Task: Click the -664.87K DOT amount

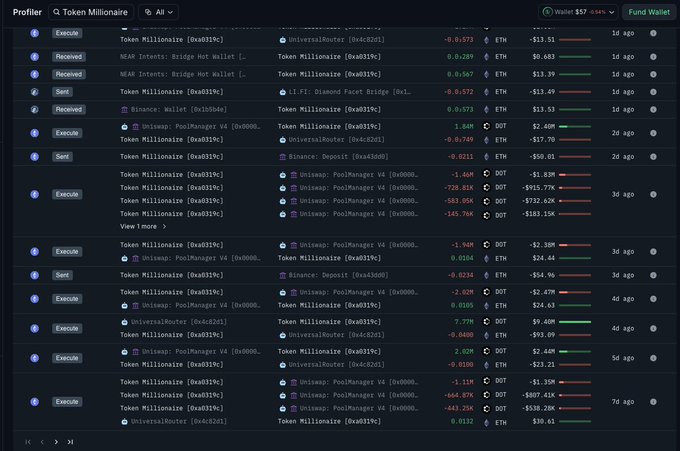Action: point(459,395)
